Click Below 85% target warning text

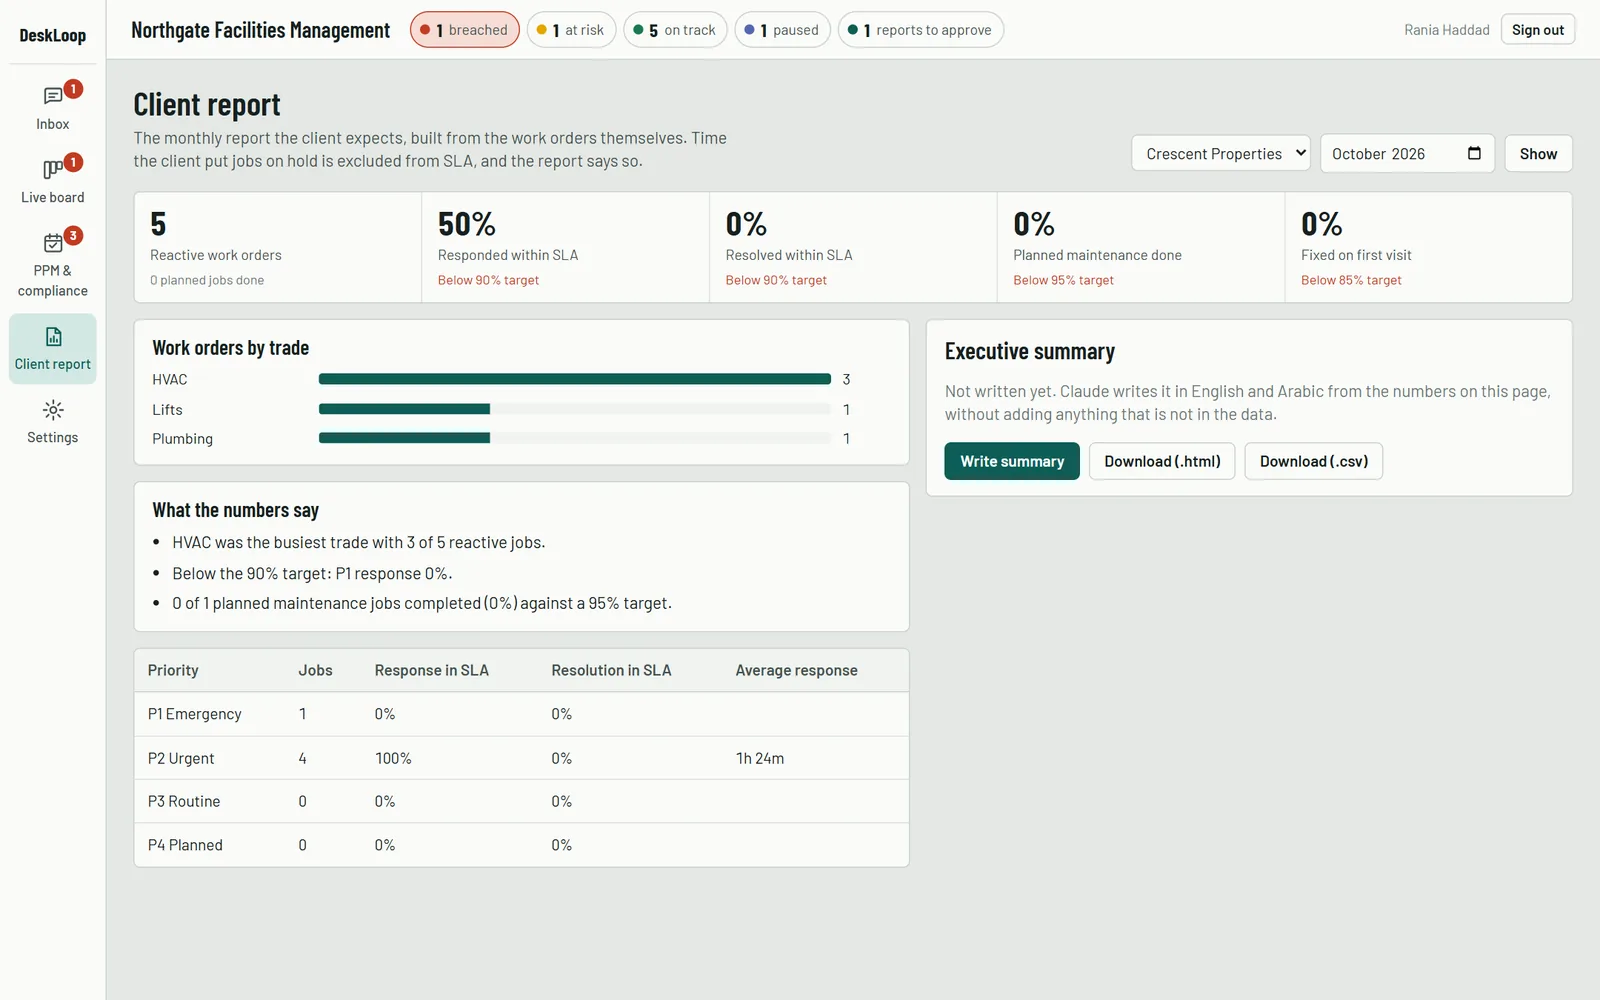(x=1351, y=280)
